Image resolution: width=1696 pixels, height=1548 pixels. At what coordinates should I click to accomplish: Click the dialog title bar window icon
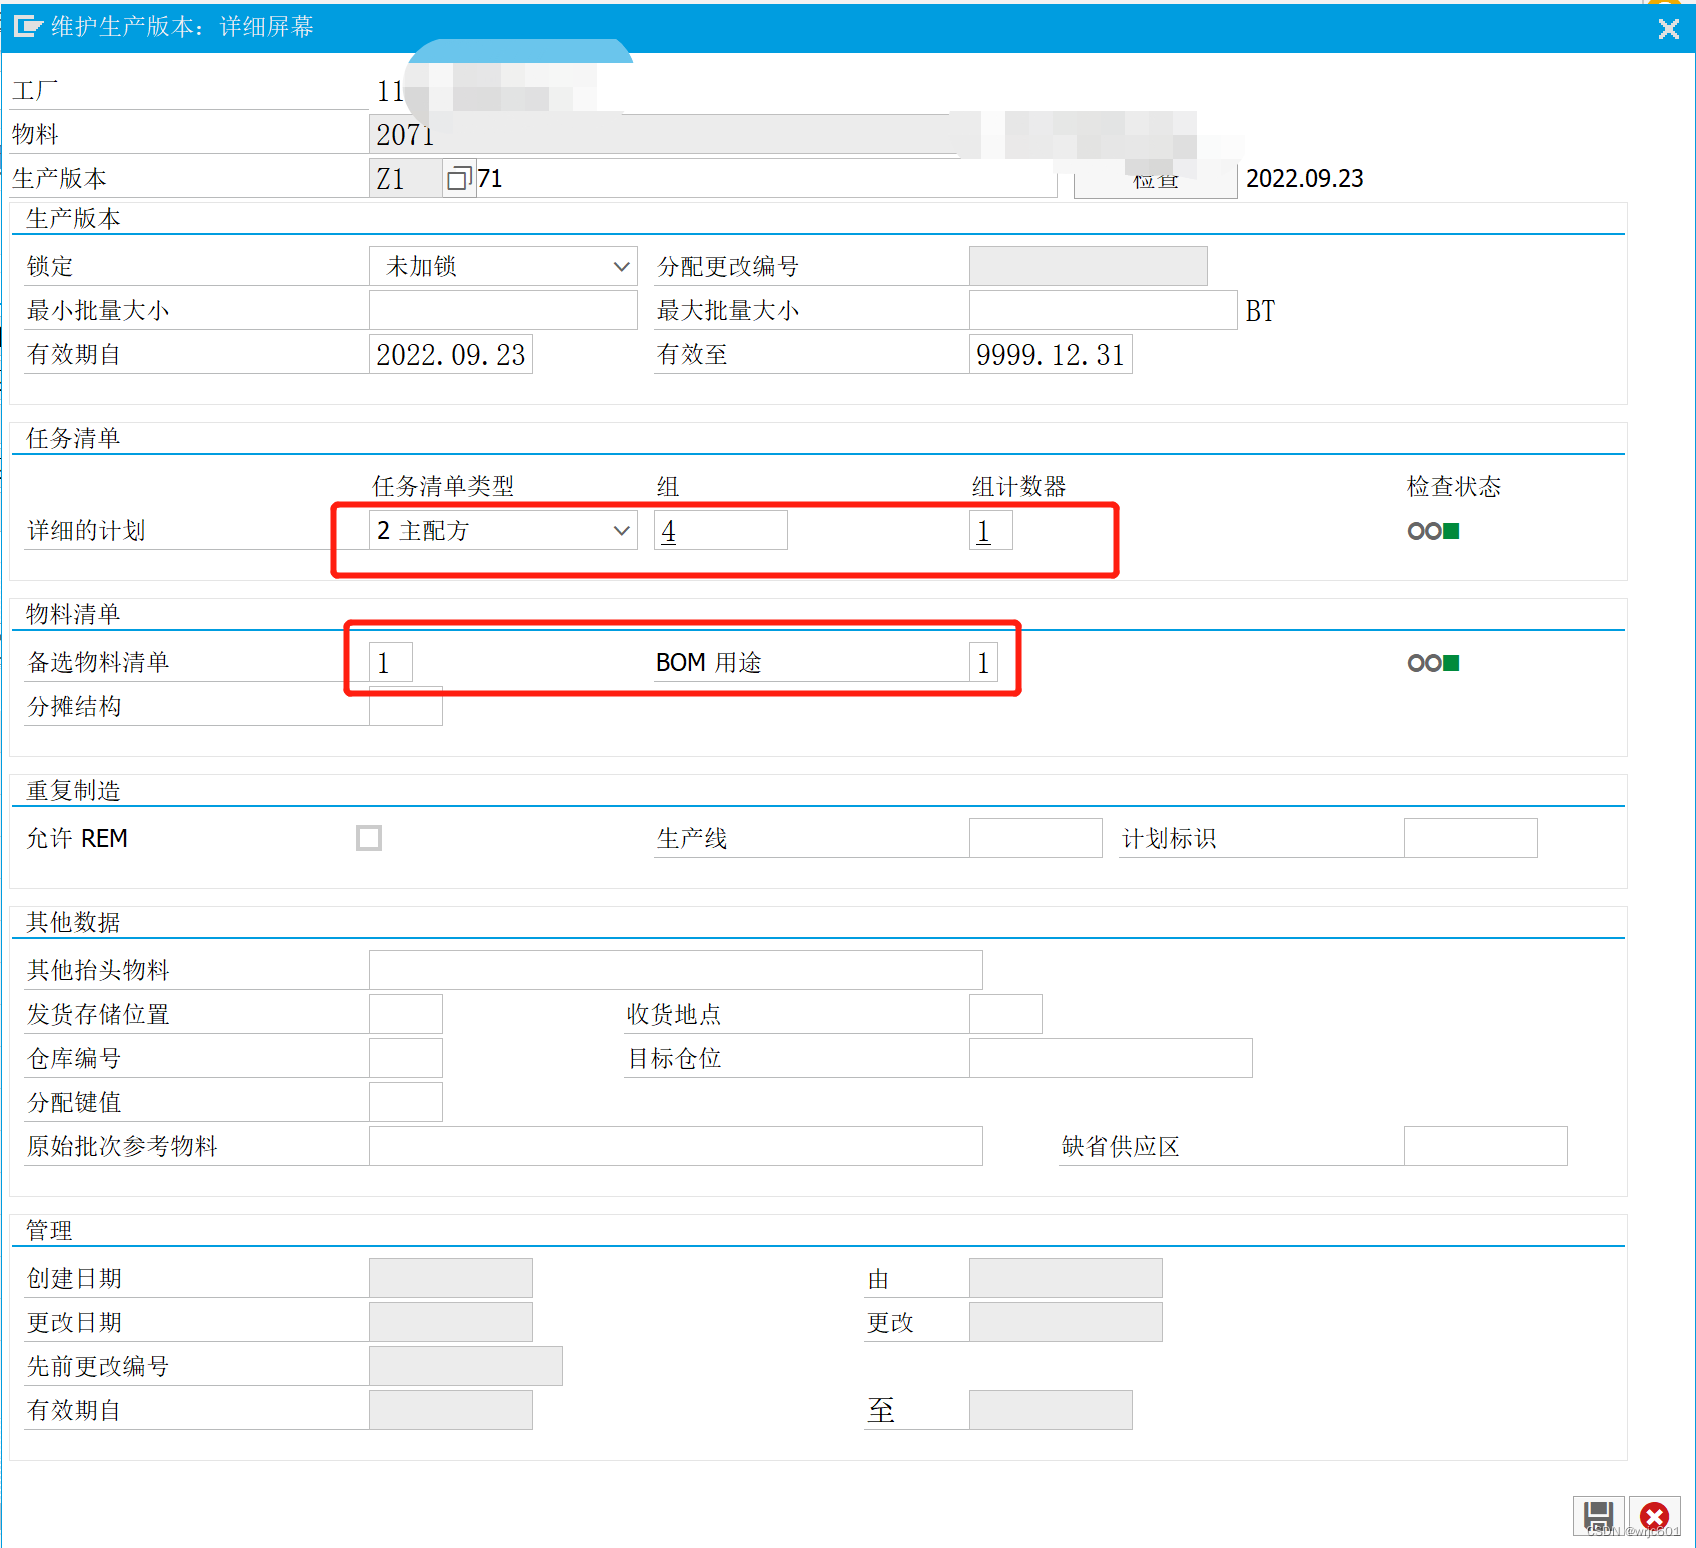click(x=27, y=27)
